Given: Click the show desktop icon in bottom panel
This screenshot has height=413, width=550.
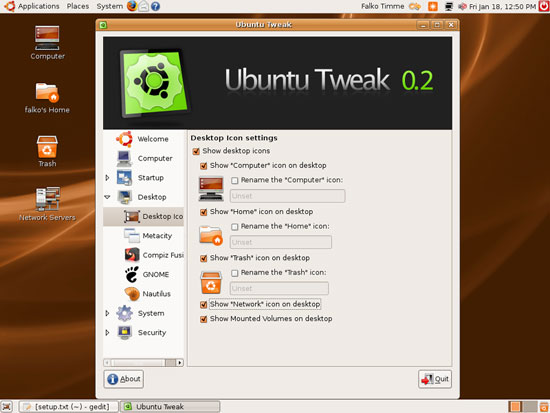Looking at the screenshot, I should pos(7,407).
